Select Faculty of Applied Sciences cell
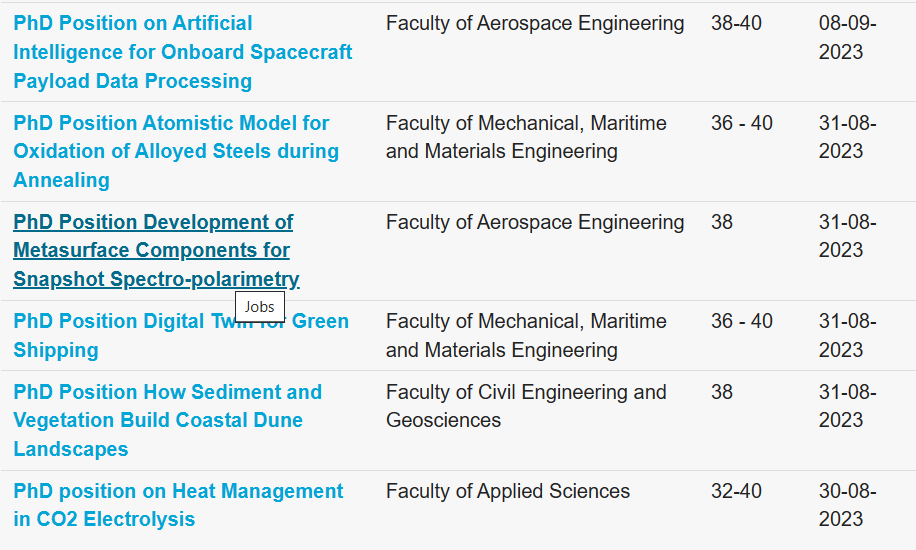 (x=508, y=491)
